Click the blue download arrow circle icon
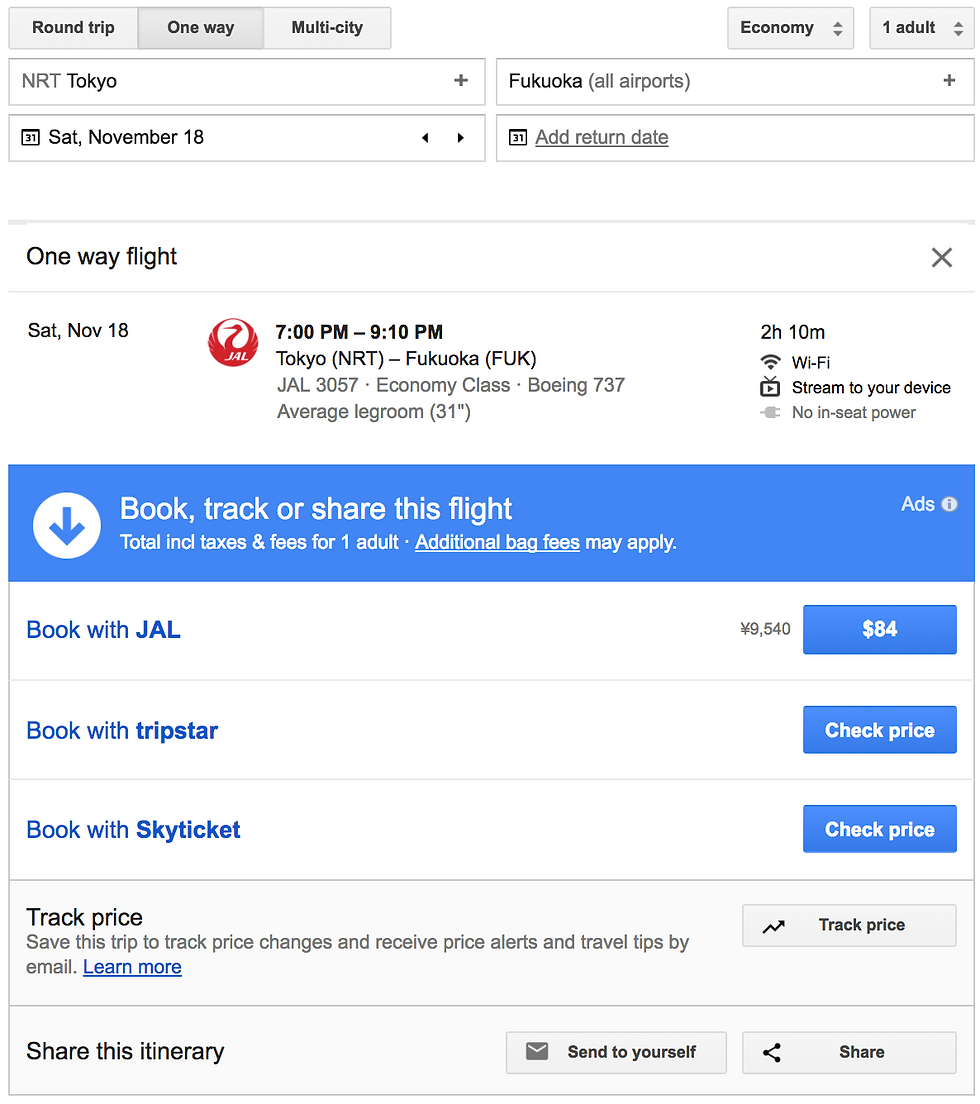The image size is (980, 1104). 67,525
